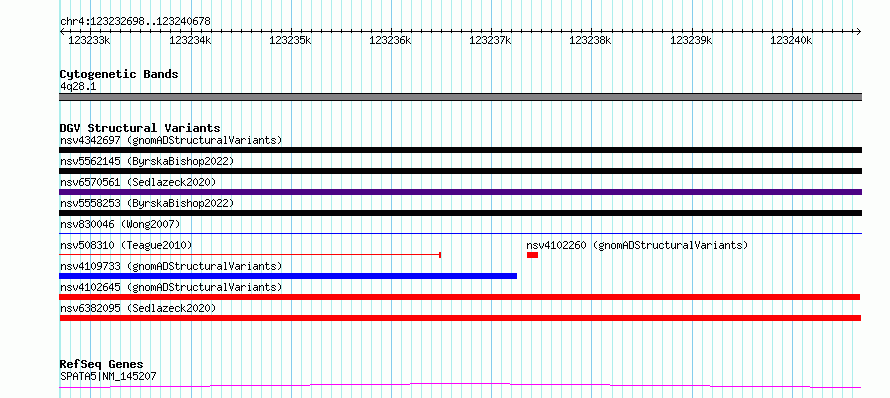890x398 pixels.
Task: Click the 4q28.1 band label
Action: [78, 87]
